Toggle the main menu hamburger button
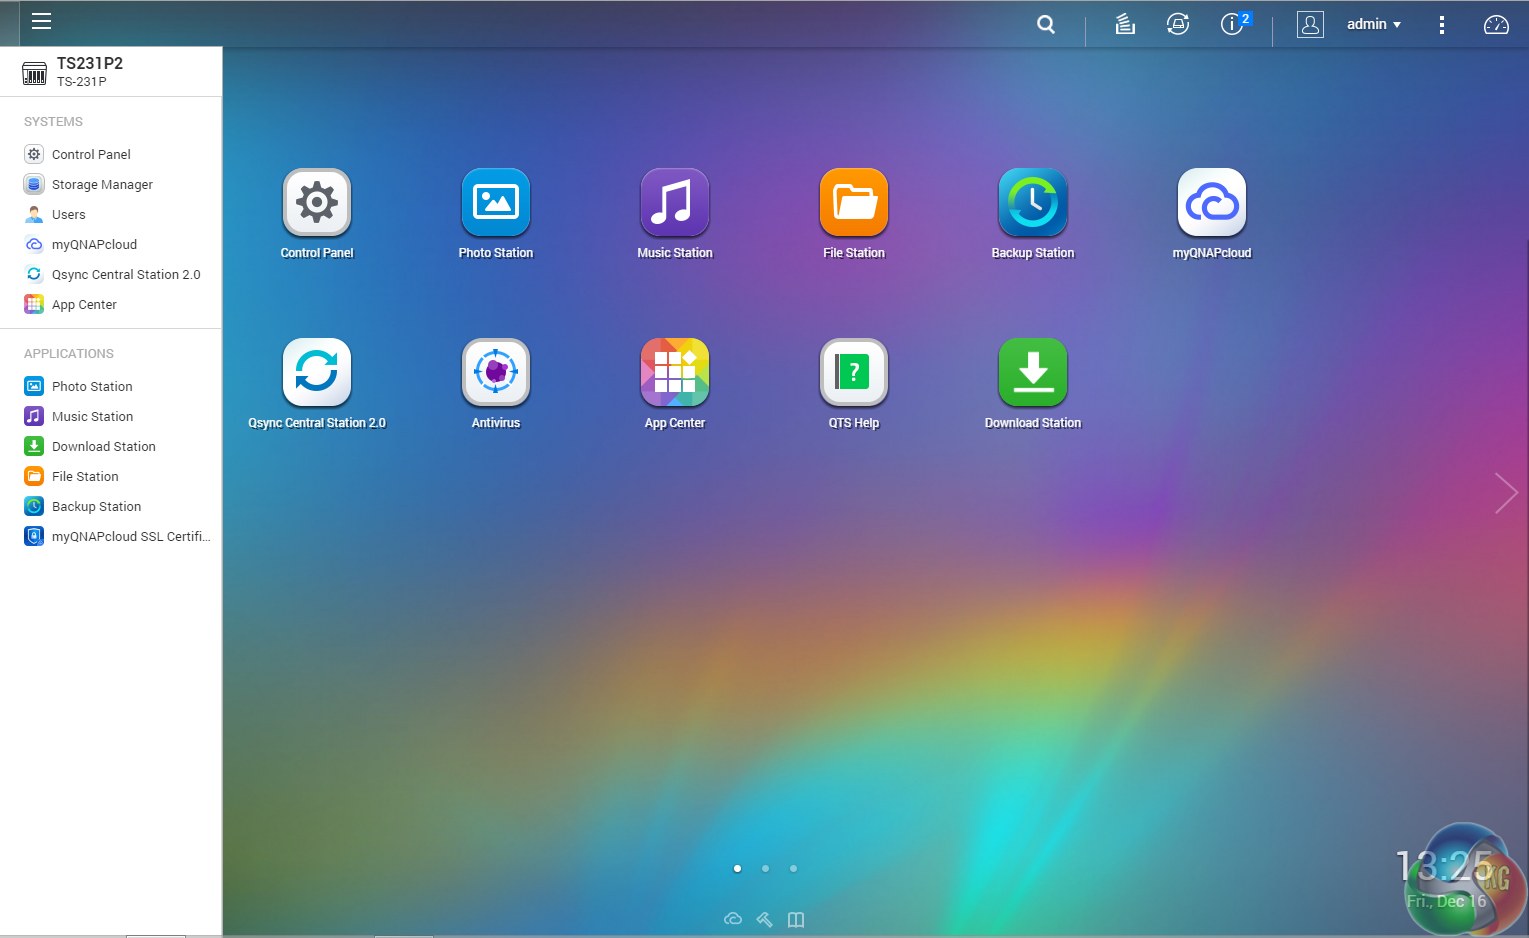Viewport: 1529px width, 938px height. tap(41, 22)
